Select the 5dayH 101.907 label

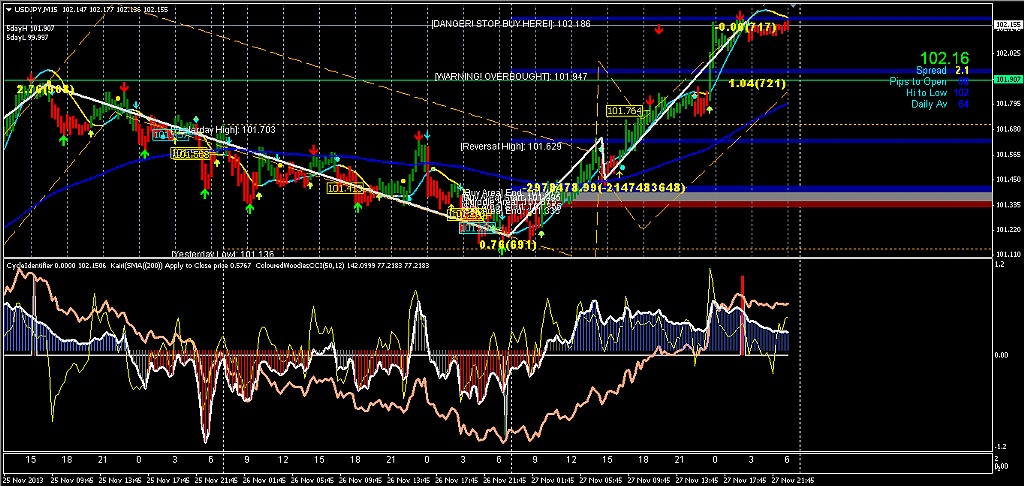[29, 28]
